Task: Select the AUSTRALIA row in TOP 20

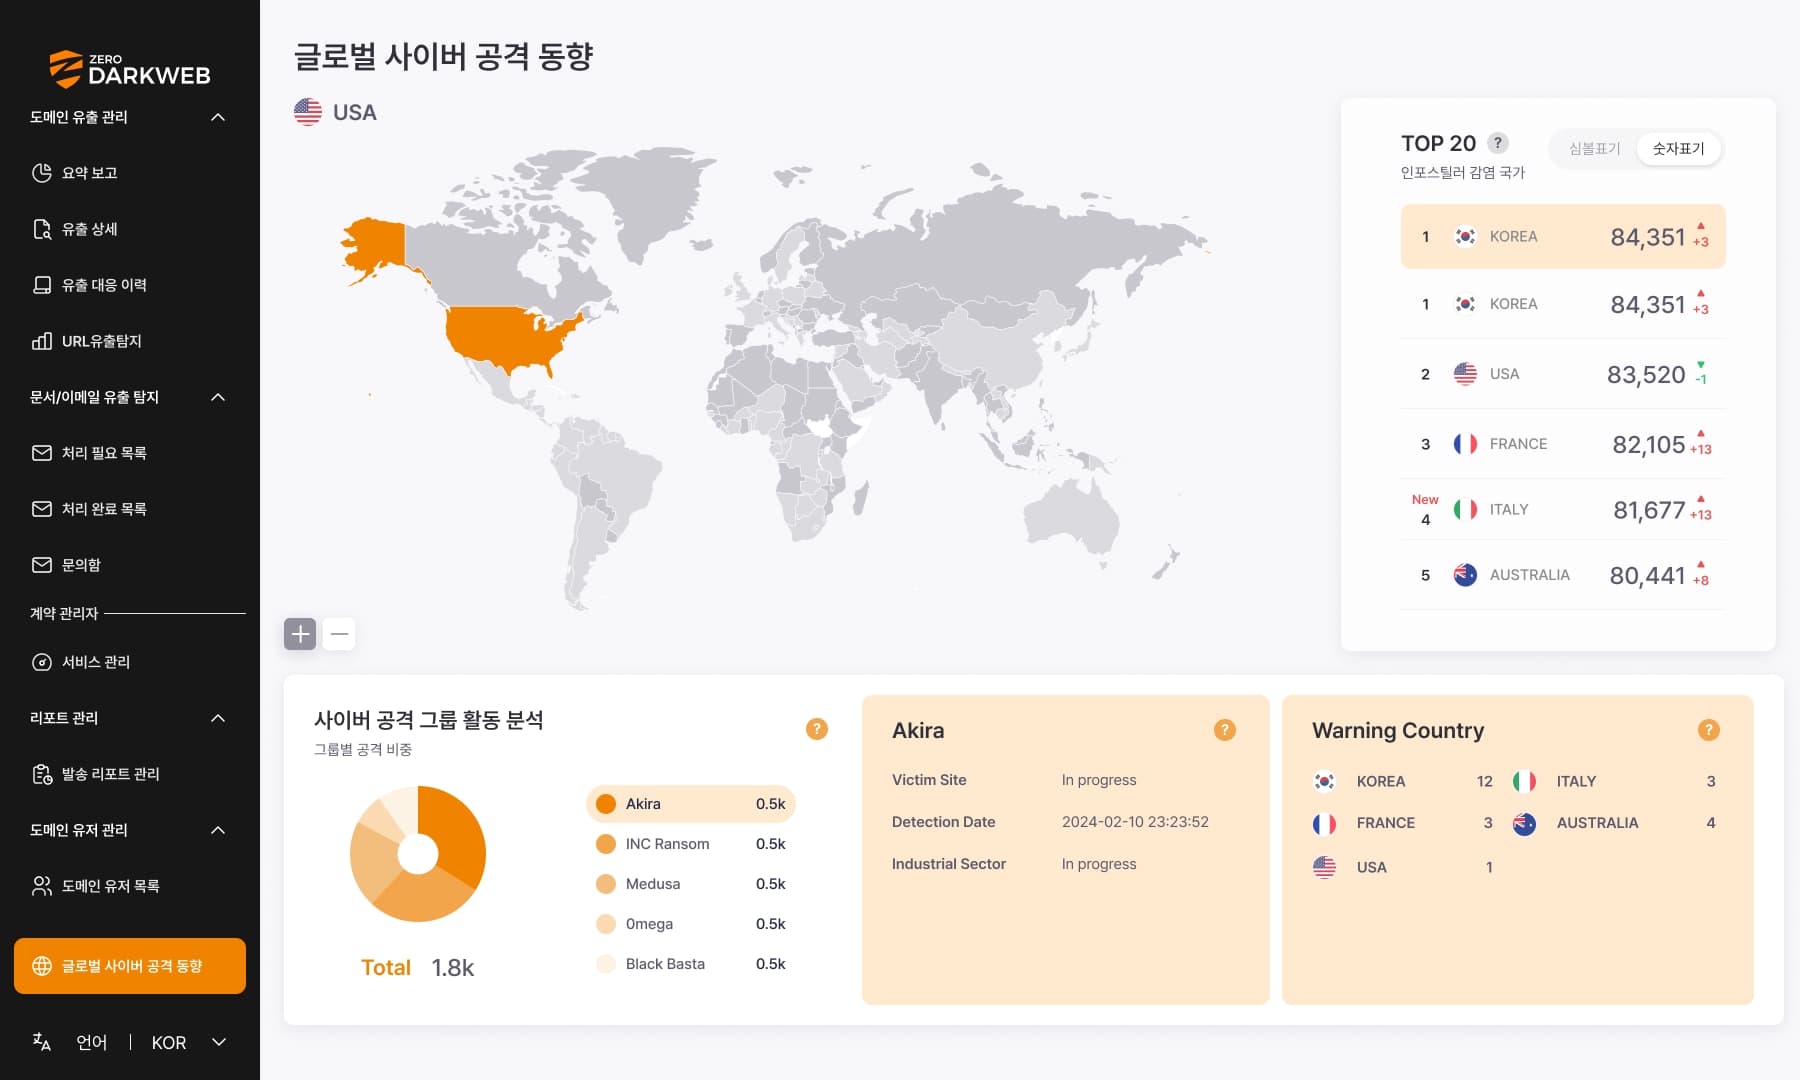Action: point(1563,575)
